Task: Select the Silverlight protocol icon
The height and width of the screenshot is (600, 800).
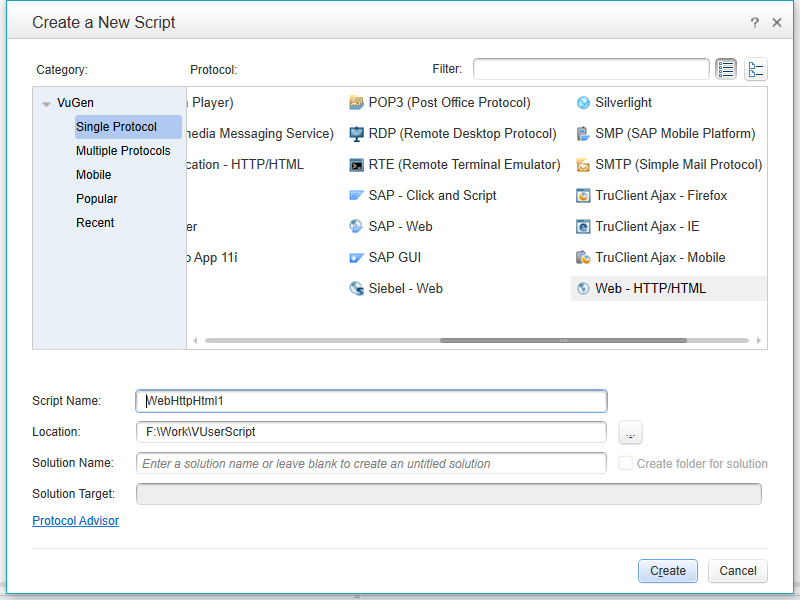Action: pos(583,103)
